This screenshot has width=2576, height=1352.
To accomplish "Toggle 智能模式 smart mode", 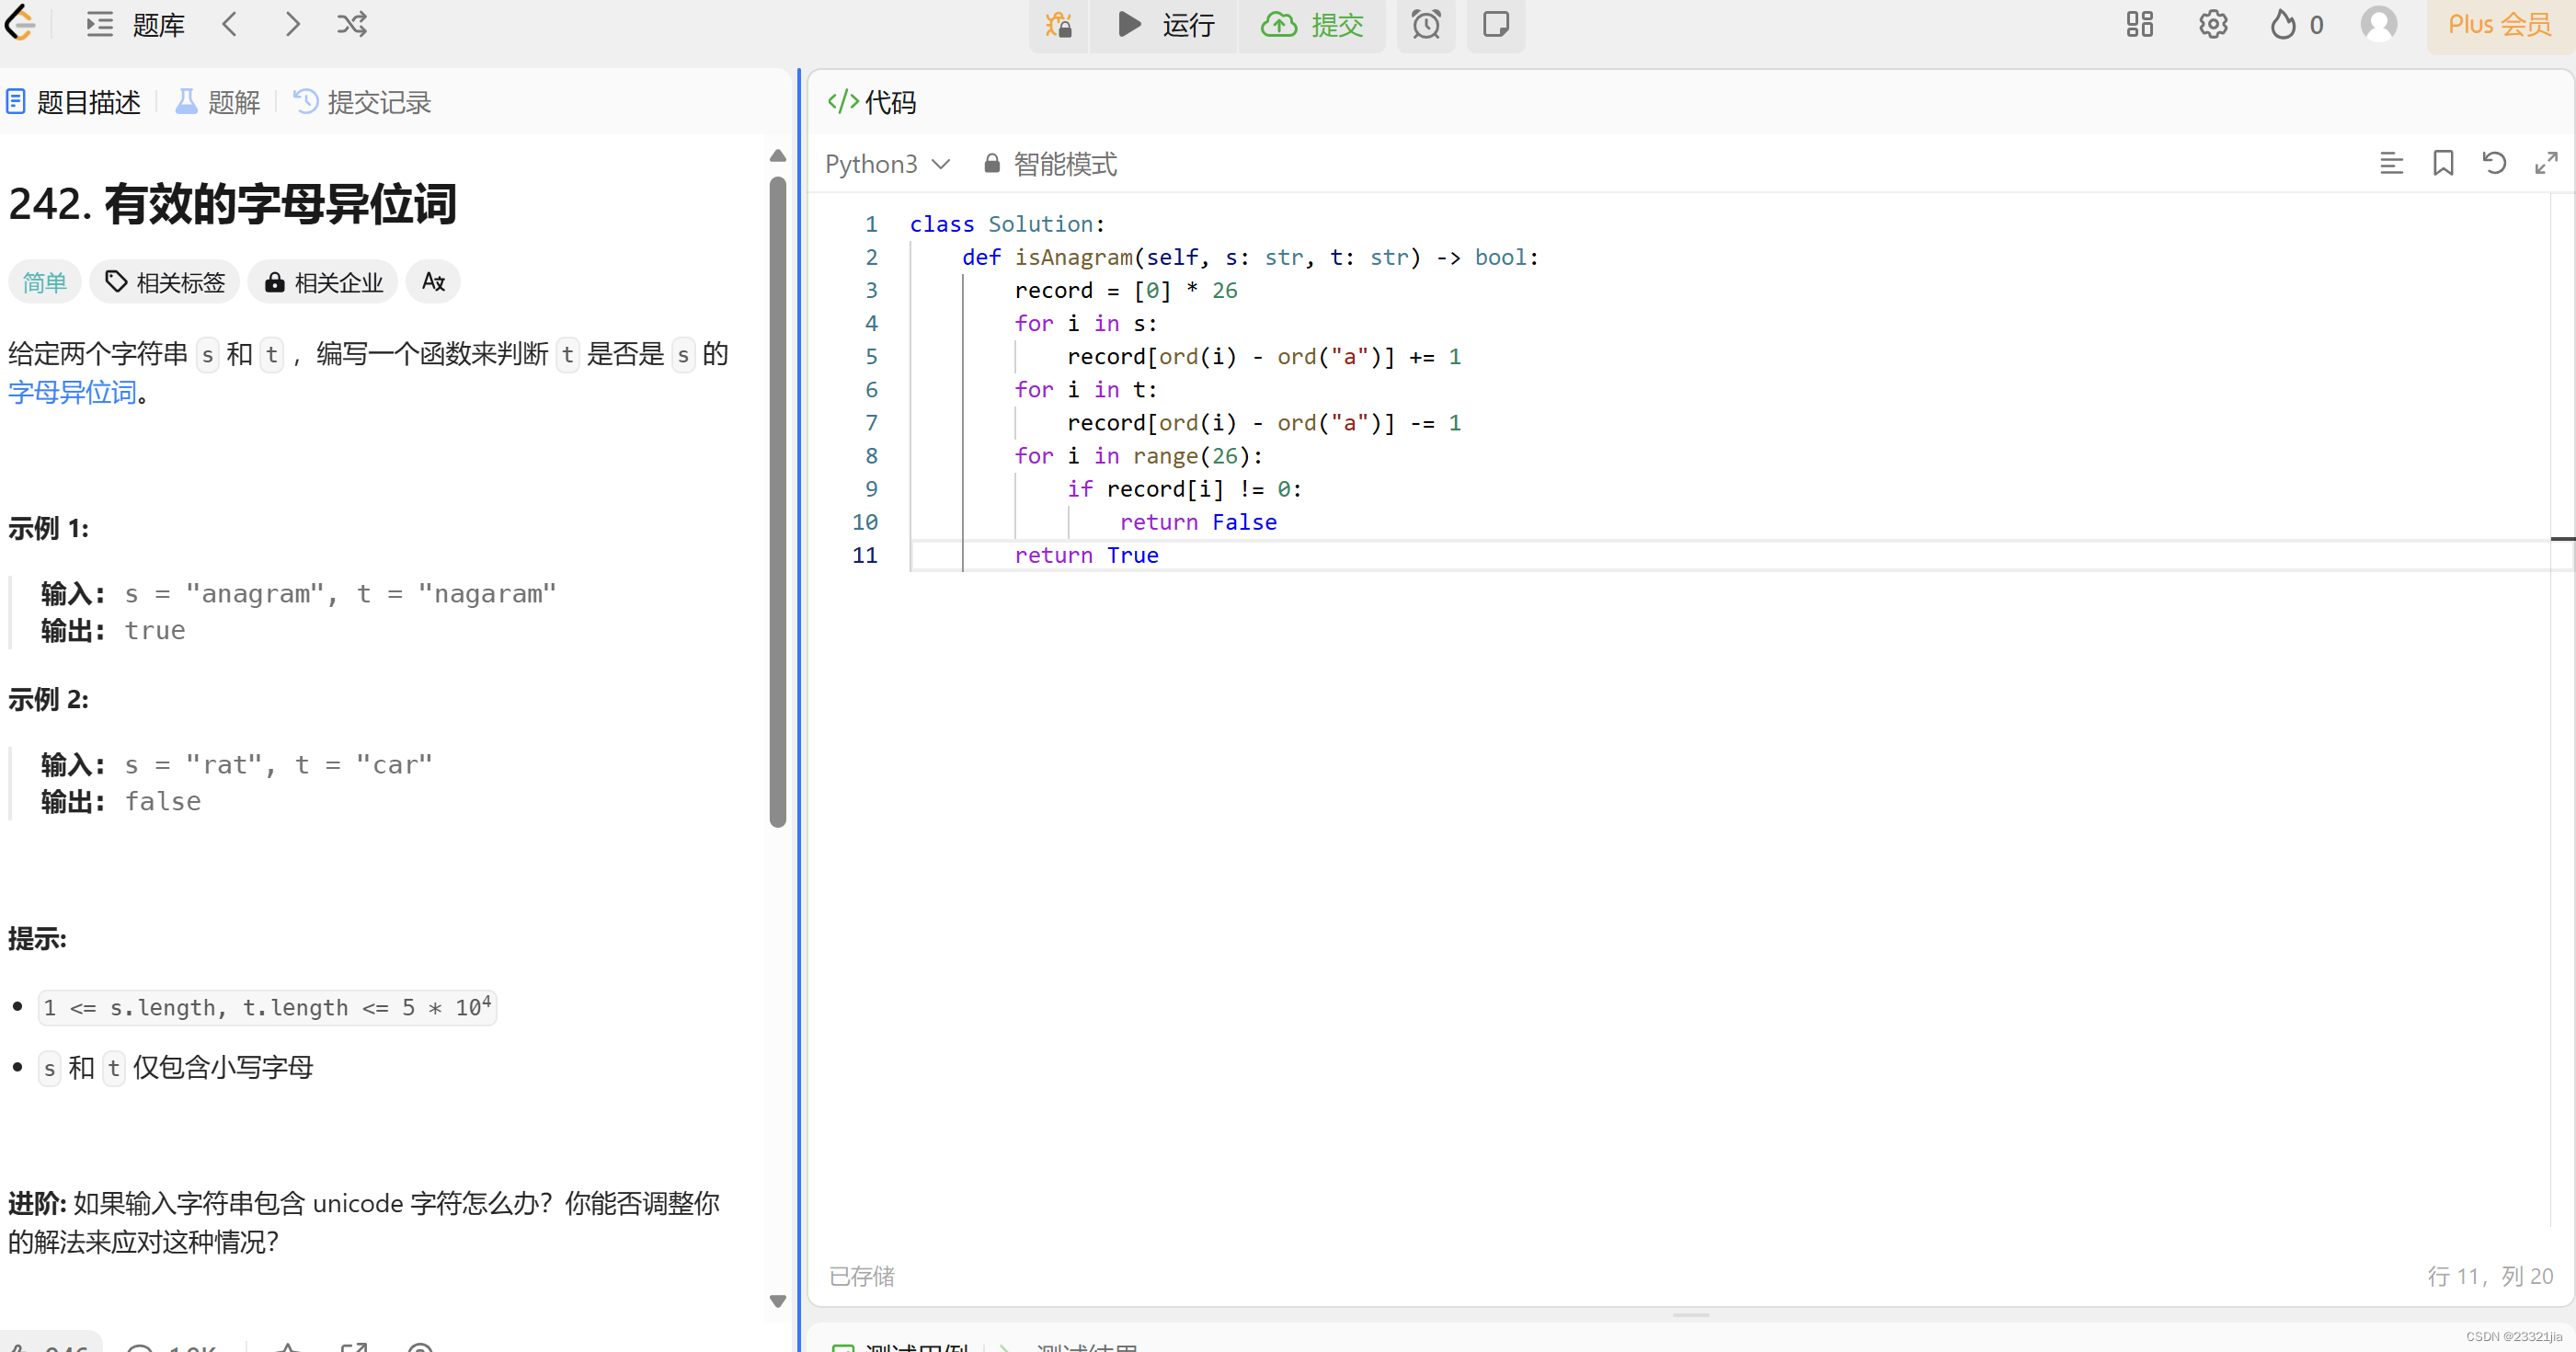I will coord(1050,164).
